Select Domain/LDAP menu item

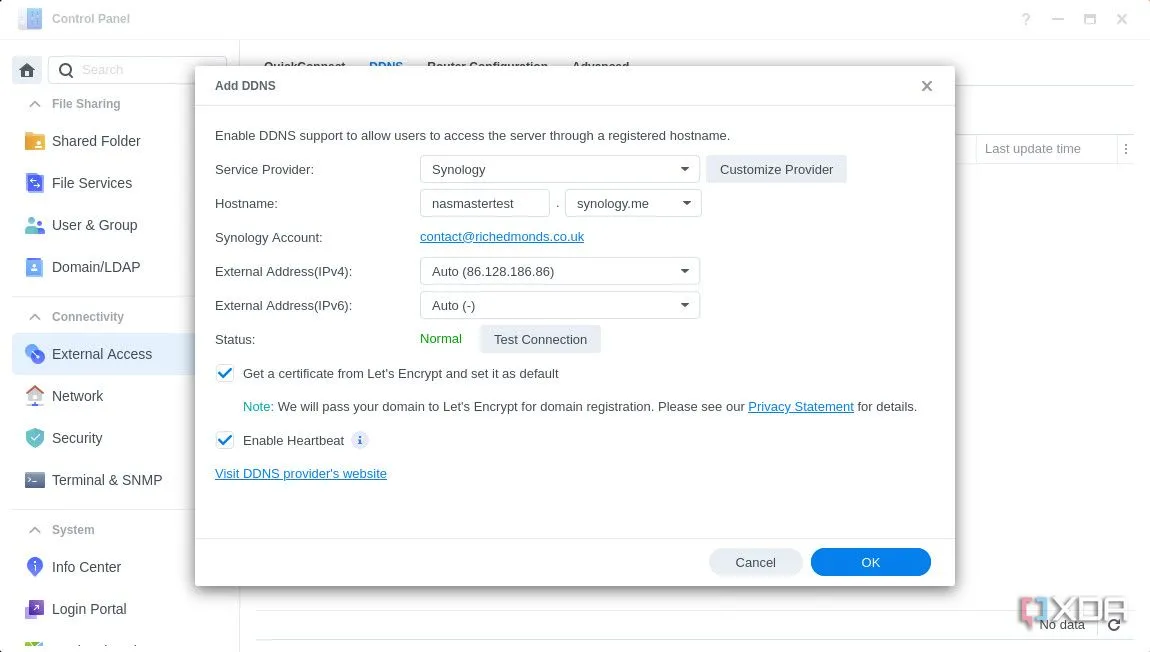(x=103, y=267)
